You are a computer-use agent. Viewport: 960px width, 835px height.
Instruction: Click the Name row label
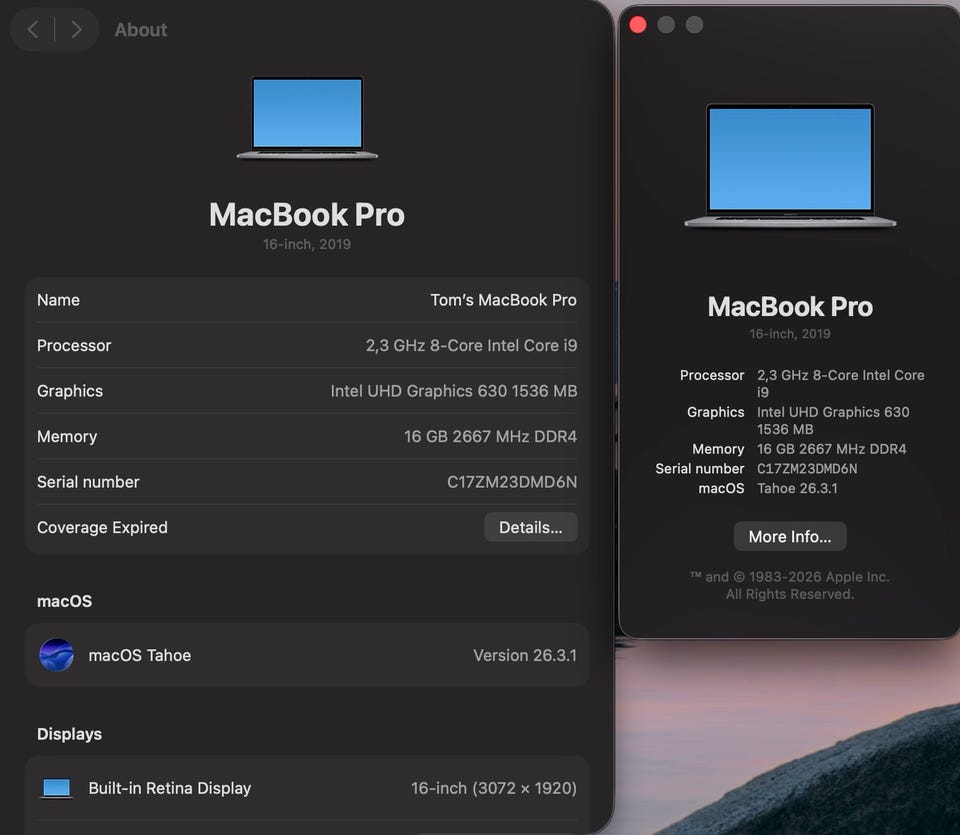(x=58, y=300)
